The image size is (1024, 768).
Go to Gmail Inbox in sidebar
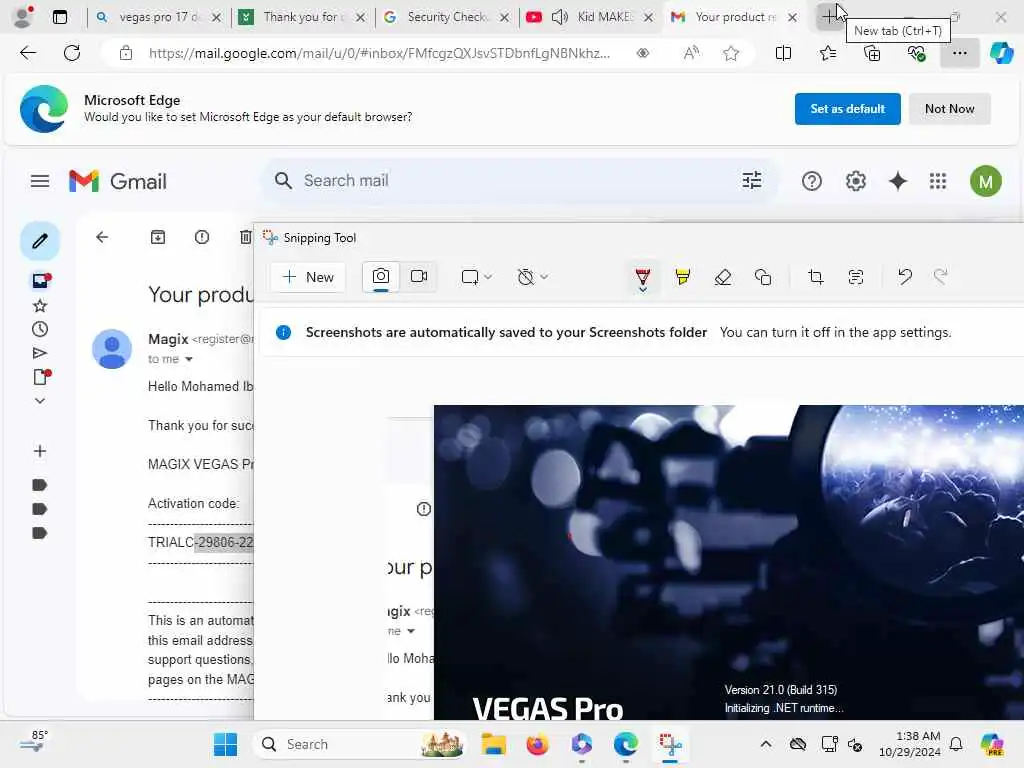[x=41, y=281]
